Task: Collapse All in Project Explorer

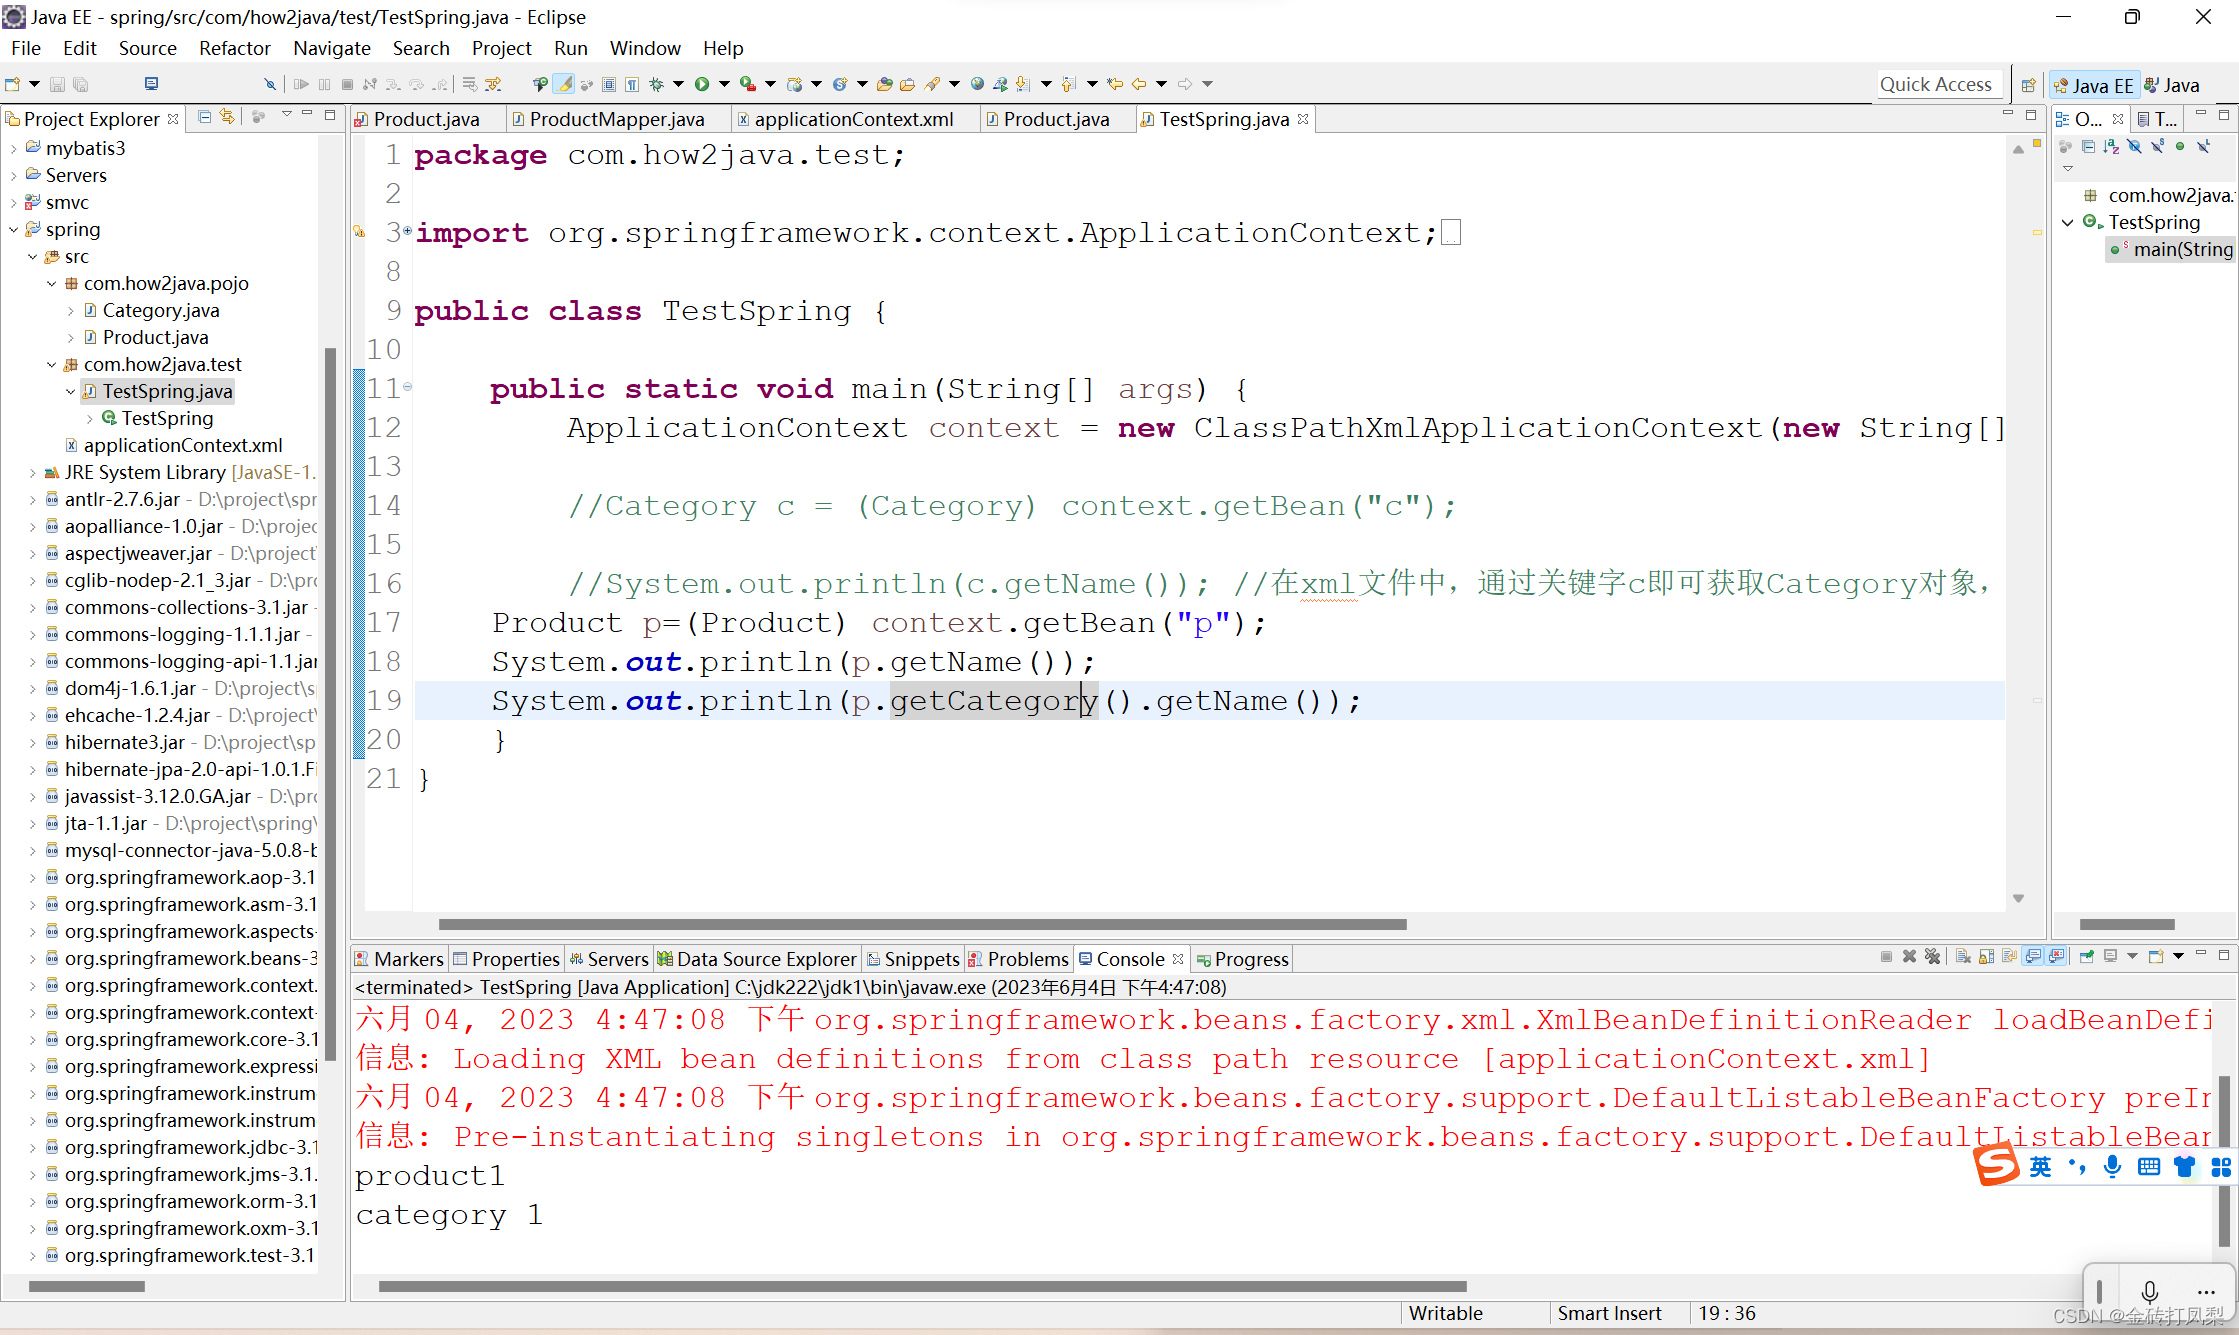Action: (204, 117)
